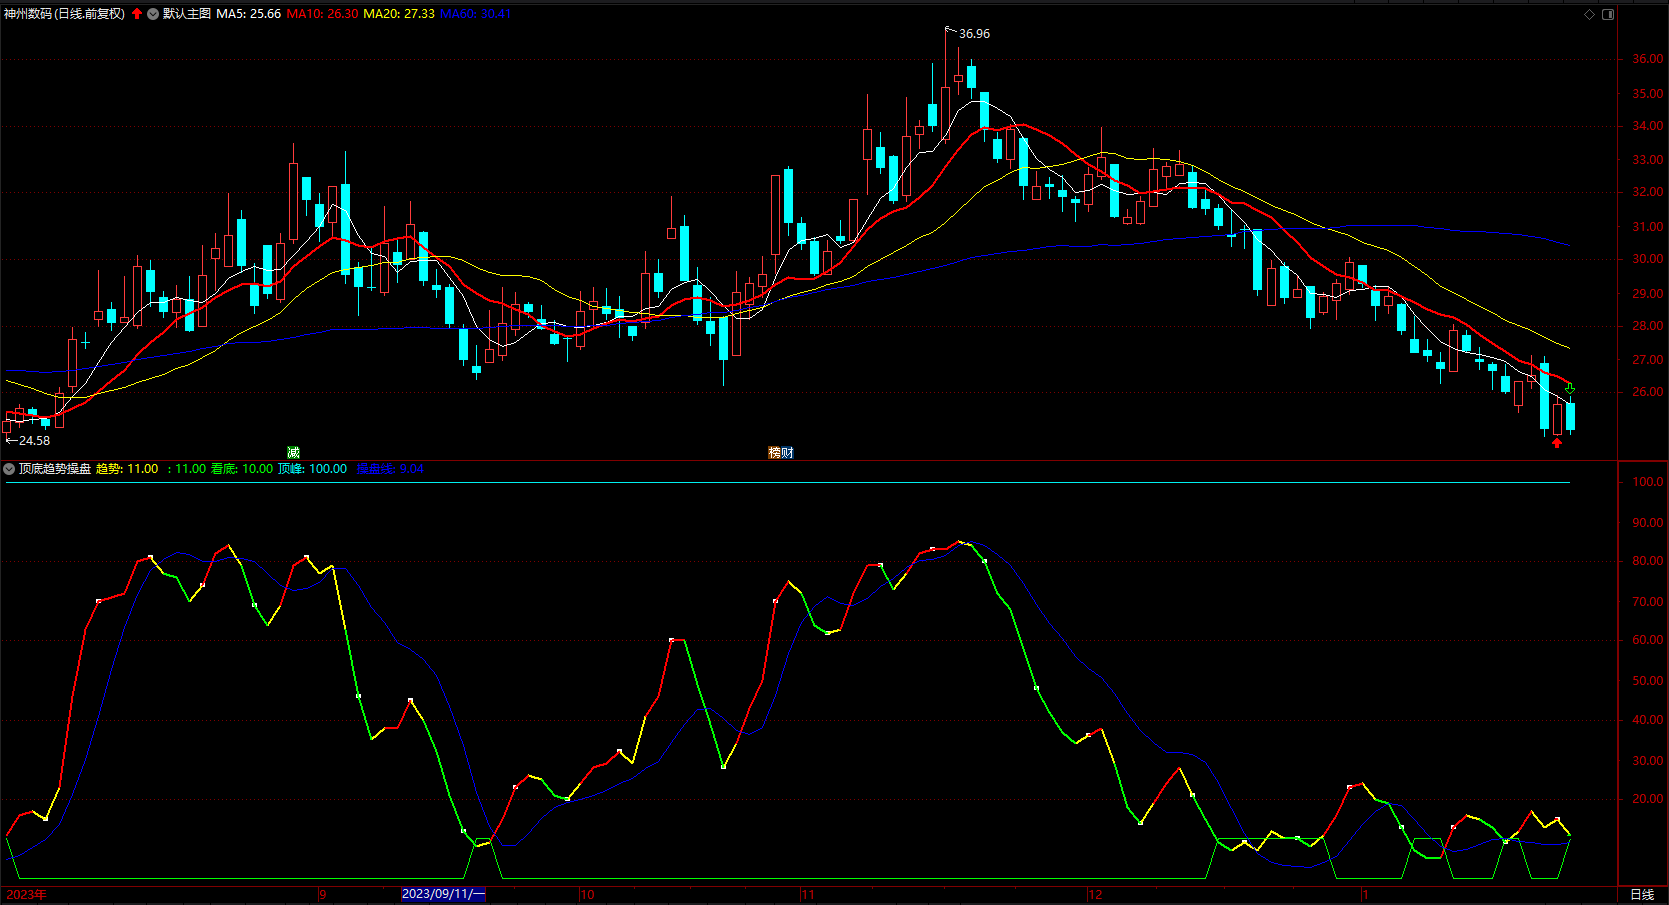The width and height of the screenshot is (1669, 905).
Task: Click the green down-arrow marker above the last candle
Action: point(1570,389)
